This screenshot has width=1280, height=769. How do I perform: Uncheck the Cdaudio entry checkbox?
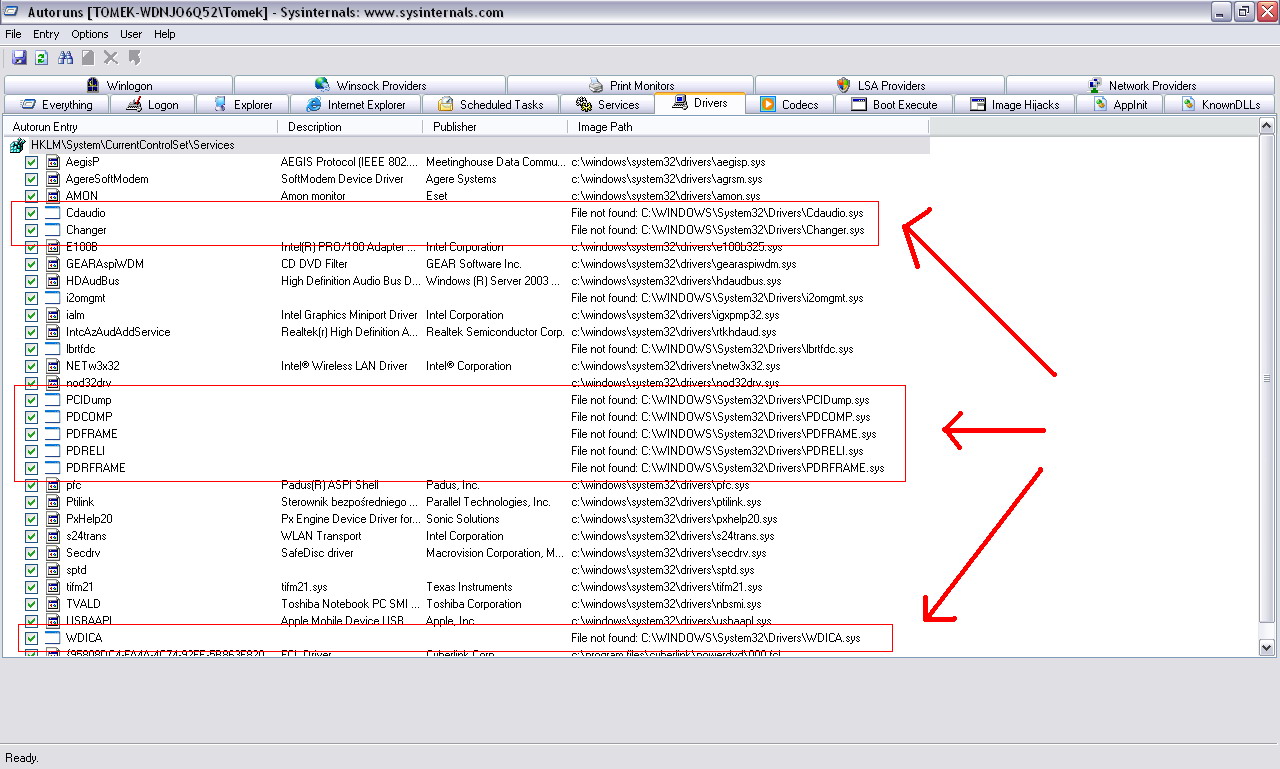tap(32, 213)
